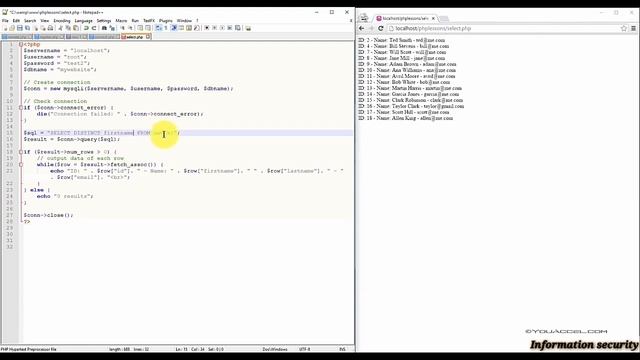This screenshot has height=360, width=640.
Task: Click the Chrome user profile icon
Action: pos(364,18)
